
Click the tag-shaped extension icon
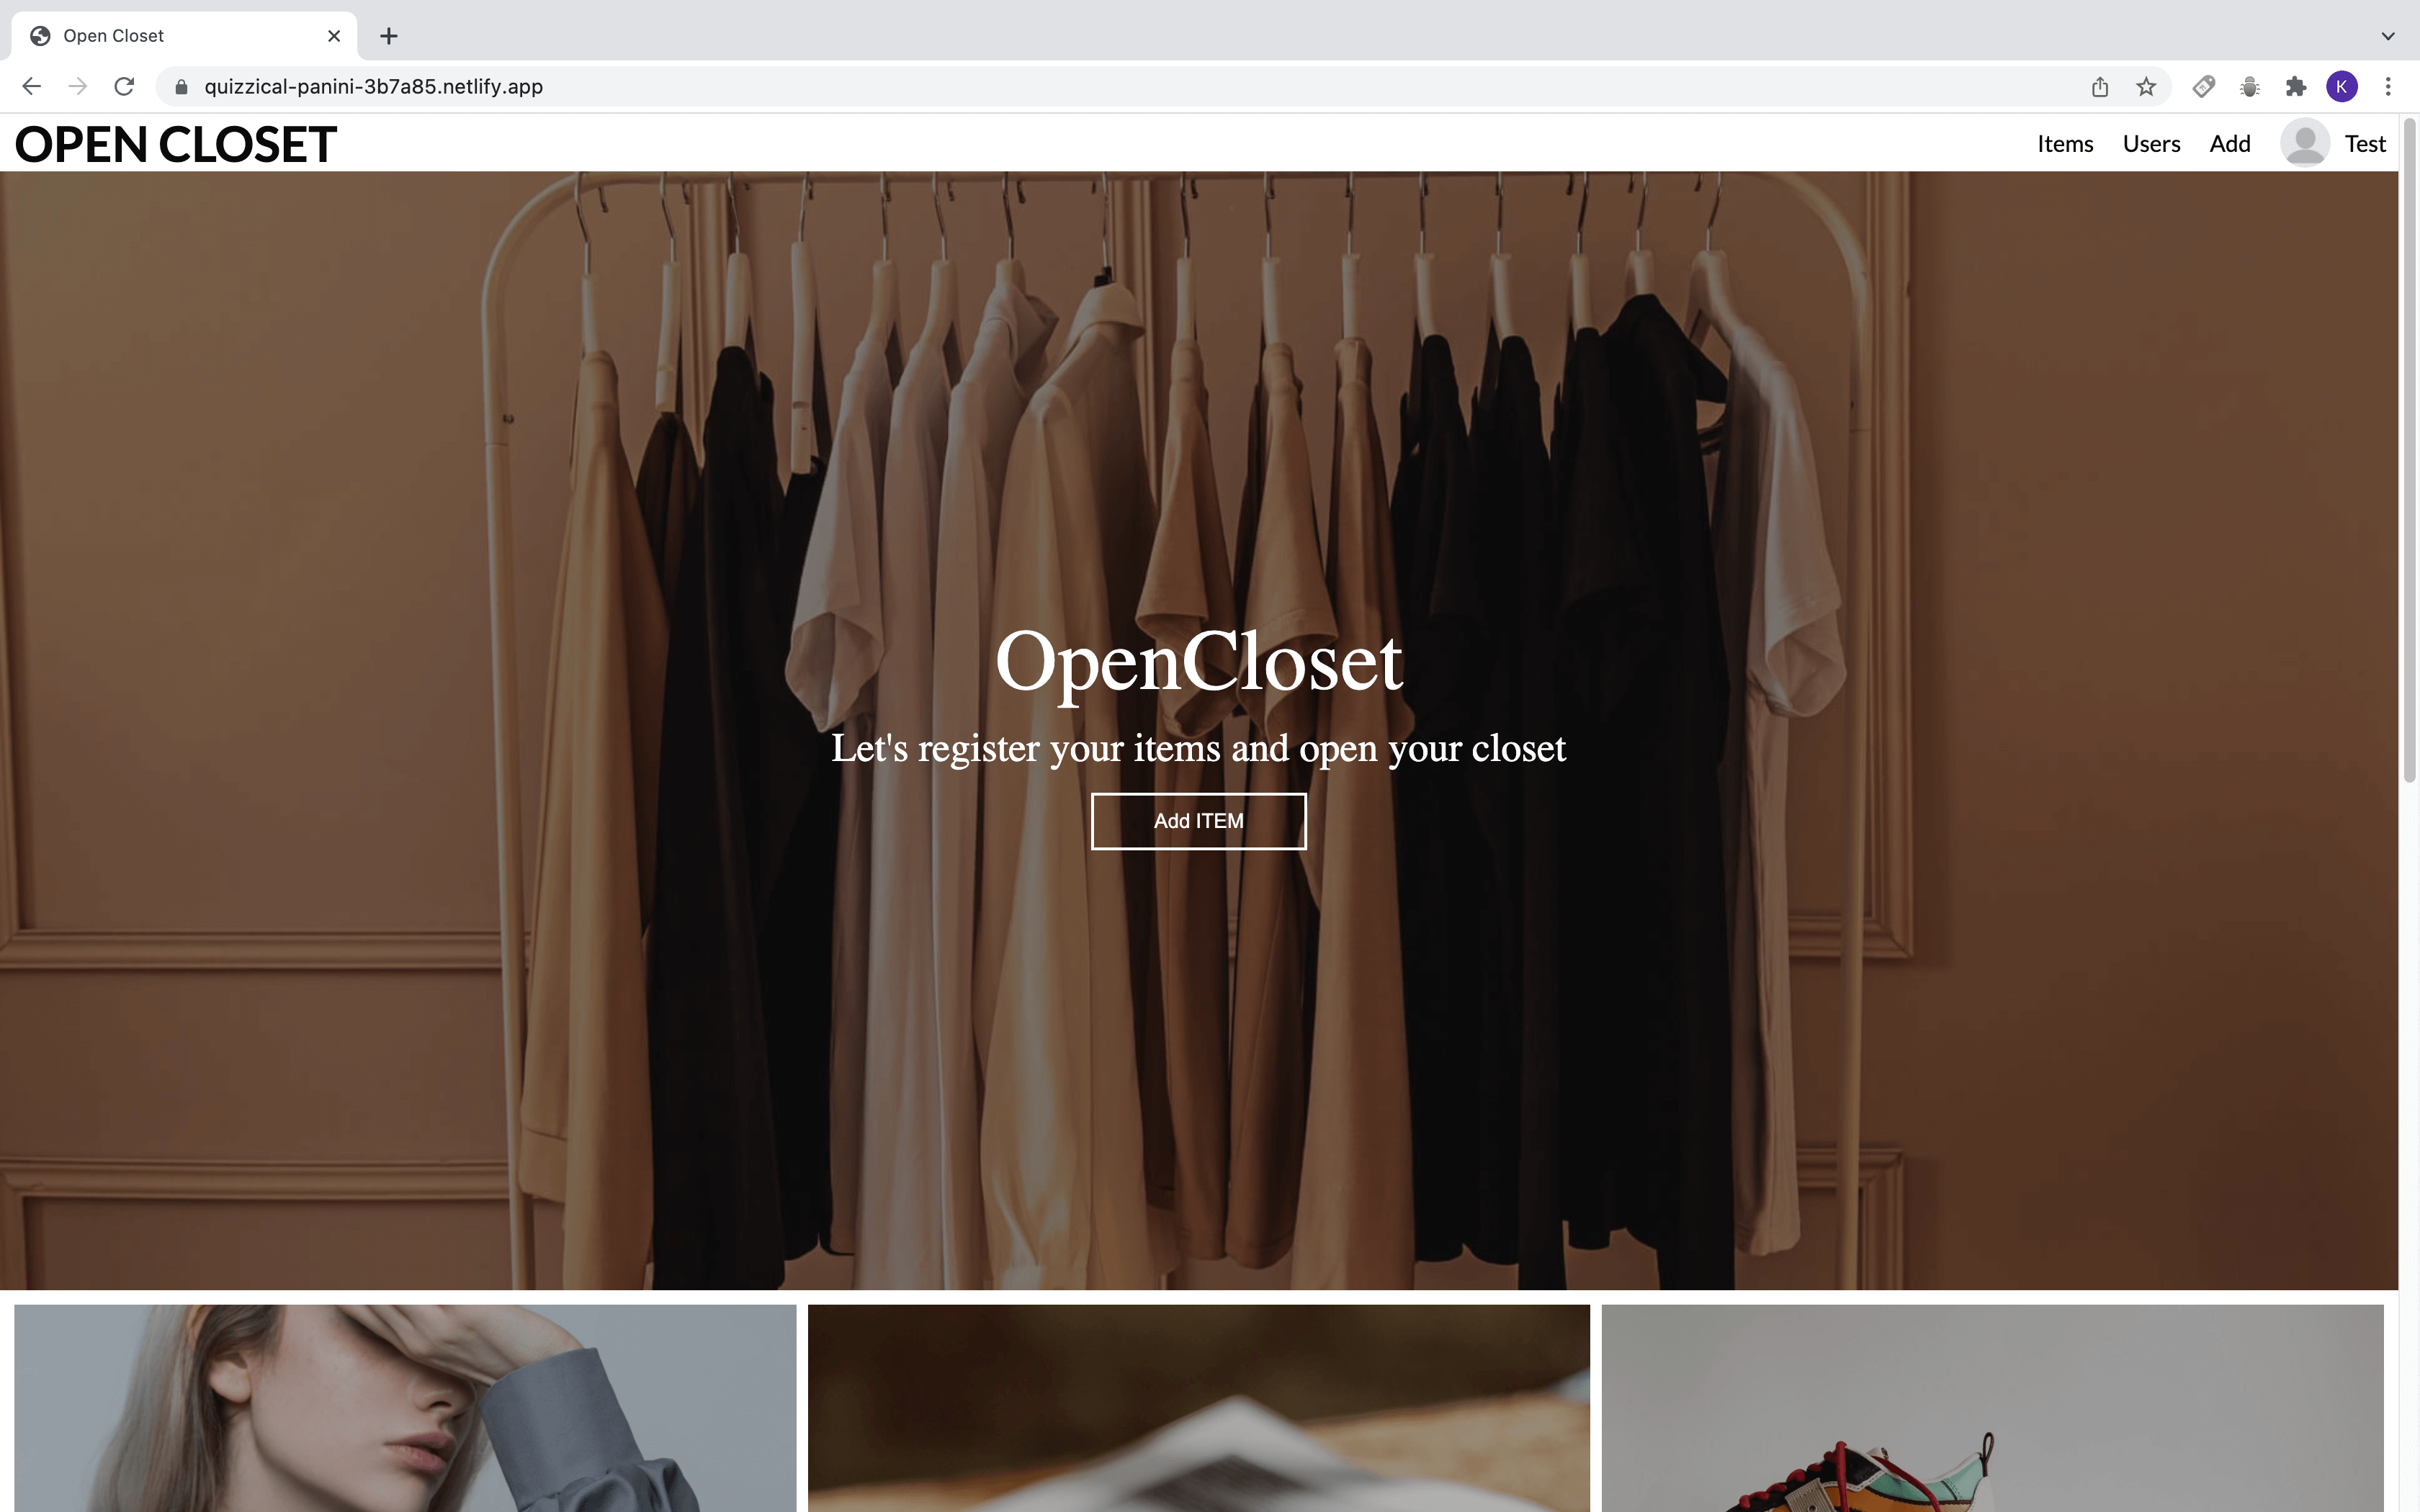point(2203,86)
